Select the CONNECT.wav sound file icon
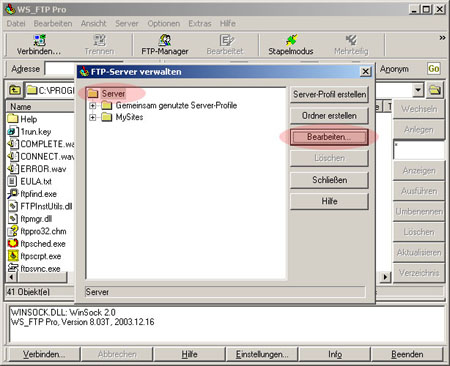Screen dimensions: 450x366 (x=13, y=156)
